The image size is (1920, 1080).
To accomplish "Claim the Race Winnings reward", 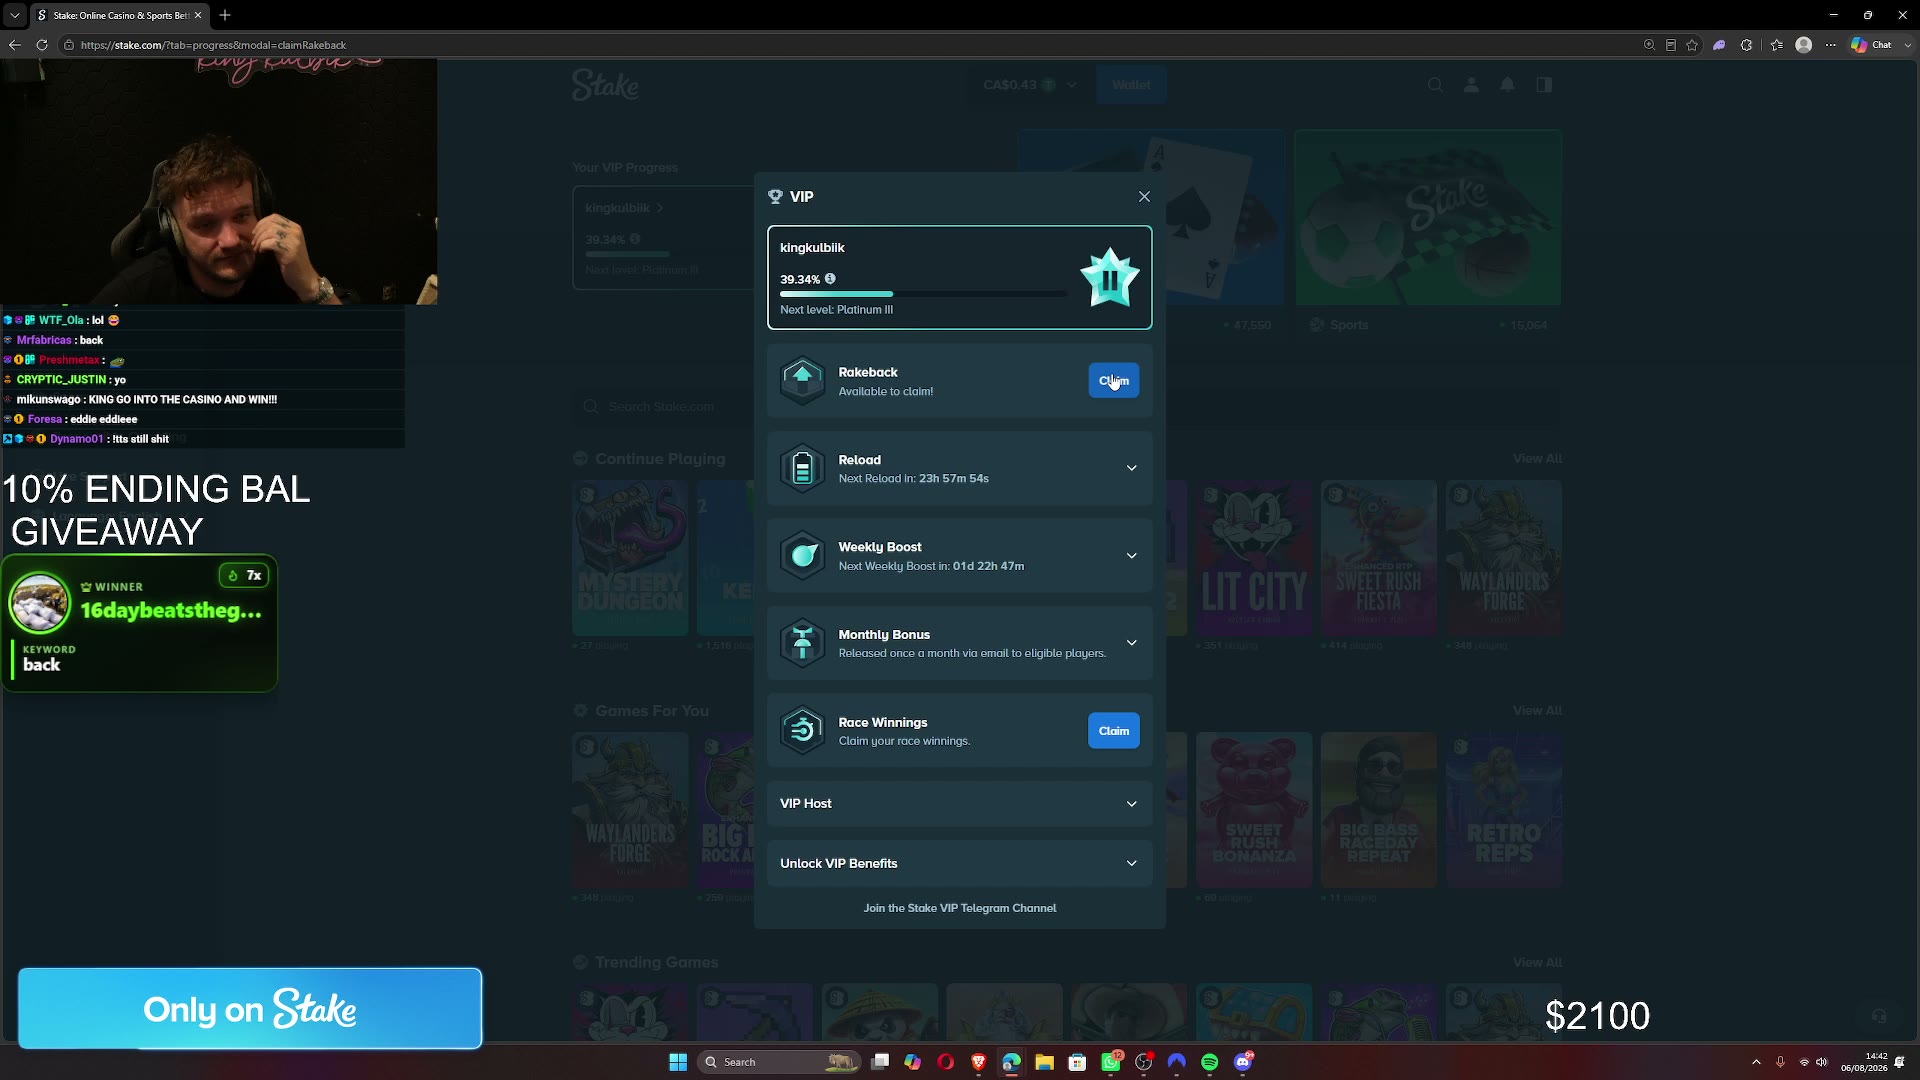I will click(x=1113, y=731).
